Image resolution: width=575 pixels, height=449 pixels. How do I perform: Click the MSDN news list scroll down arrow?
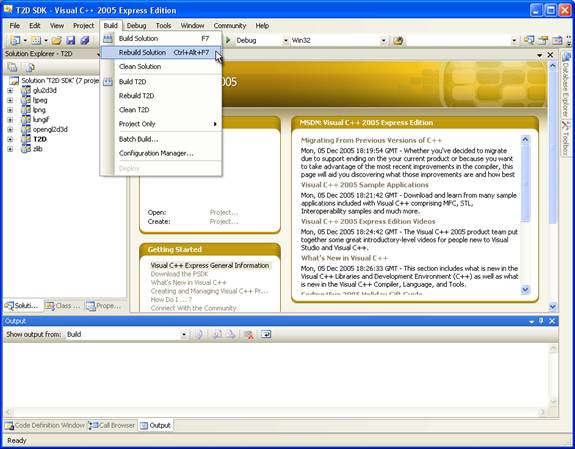tap(525, 290)
